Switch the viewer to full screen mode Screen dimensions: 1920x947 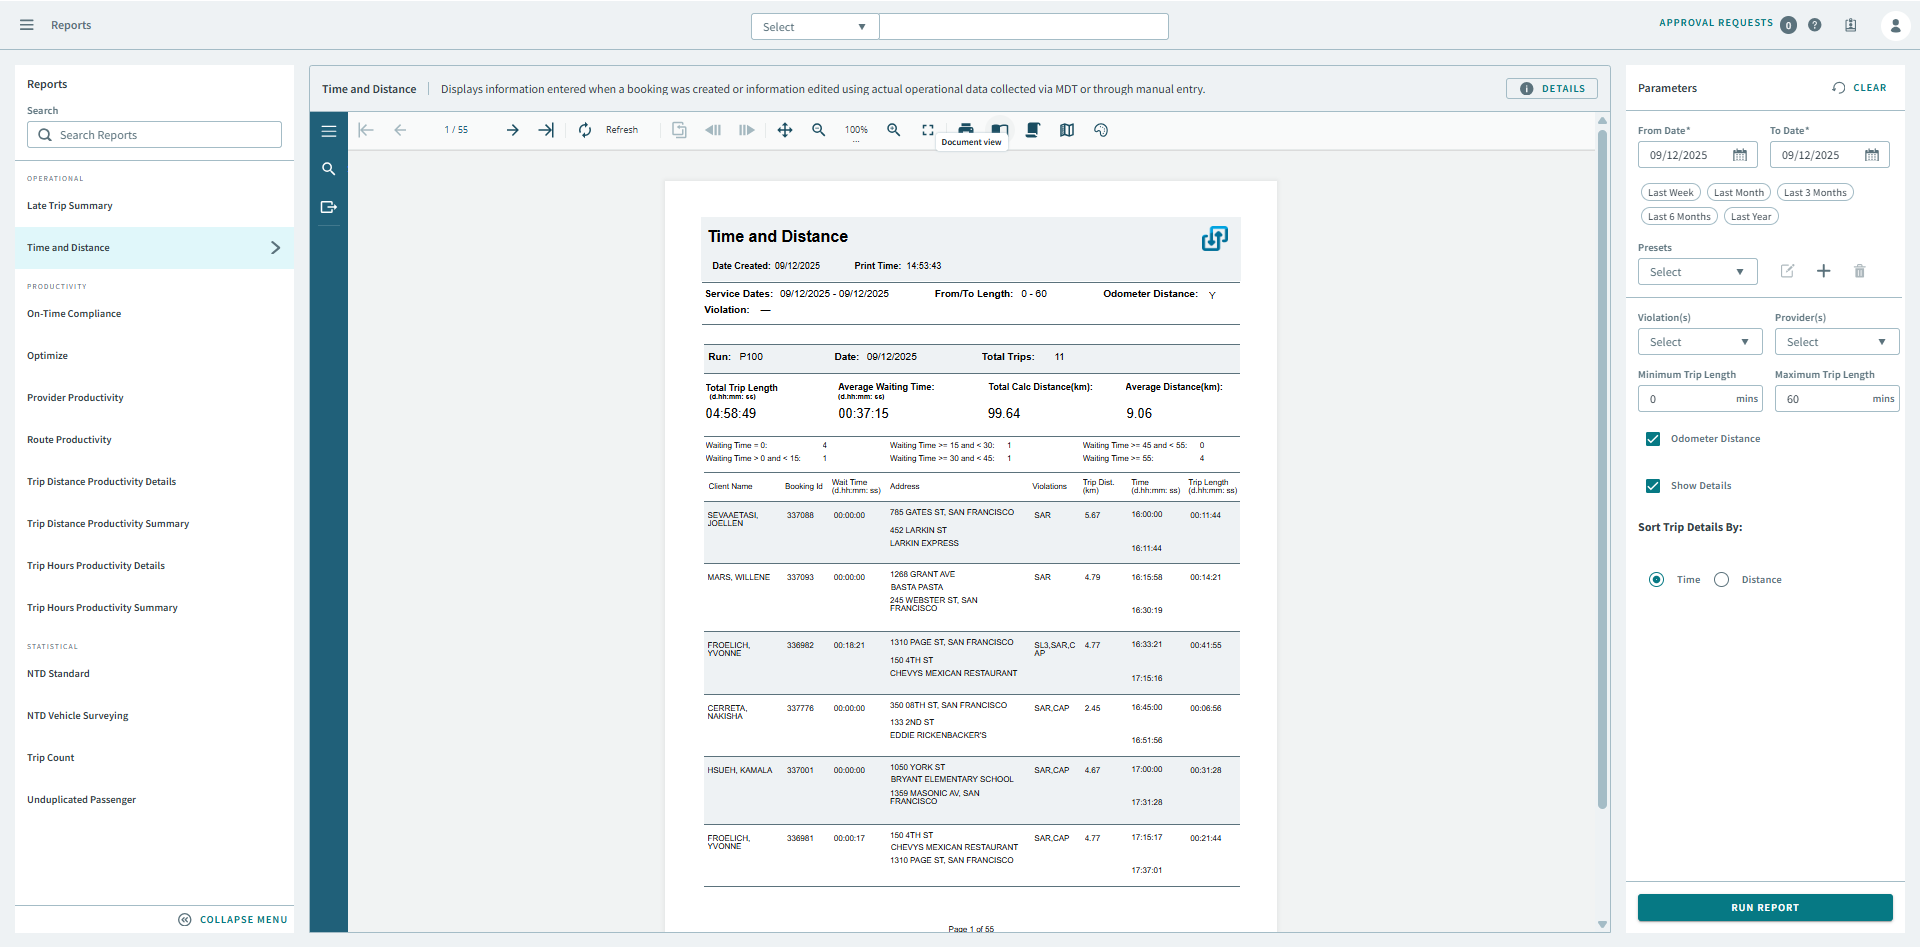pyautogui.click(x=928, y=129)
